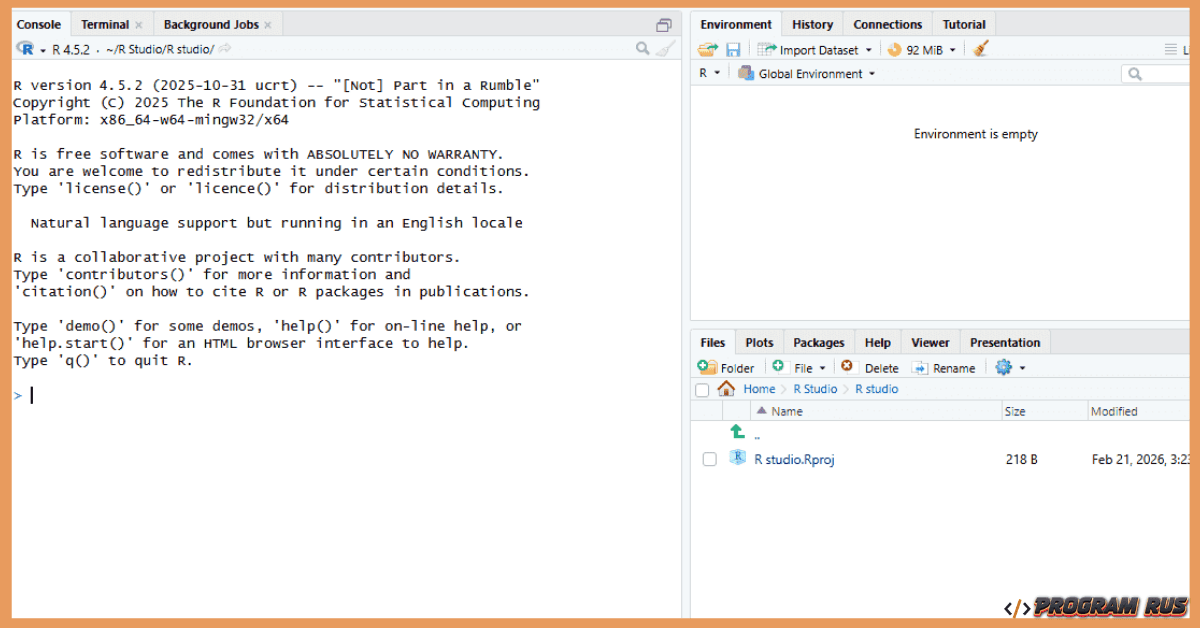The height and width of the screenshot is (628, 1200).
Task: Switch to the Terminal tab
Action: (x=105, y=25)
